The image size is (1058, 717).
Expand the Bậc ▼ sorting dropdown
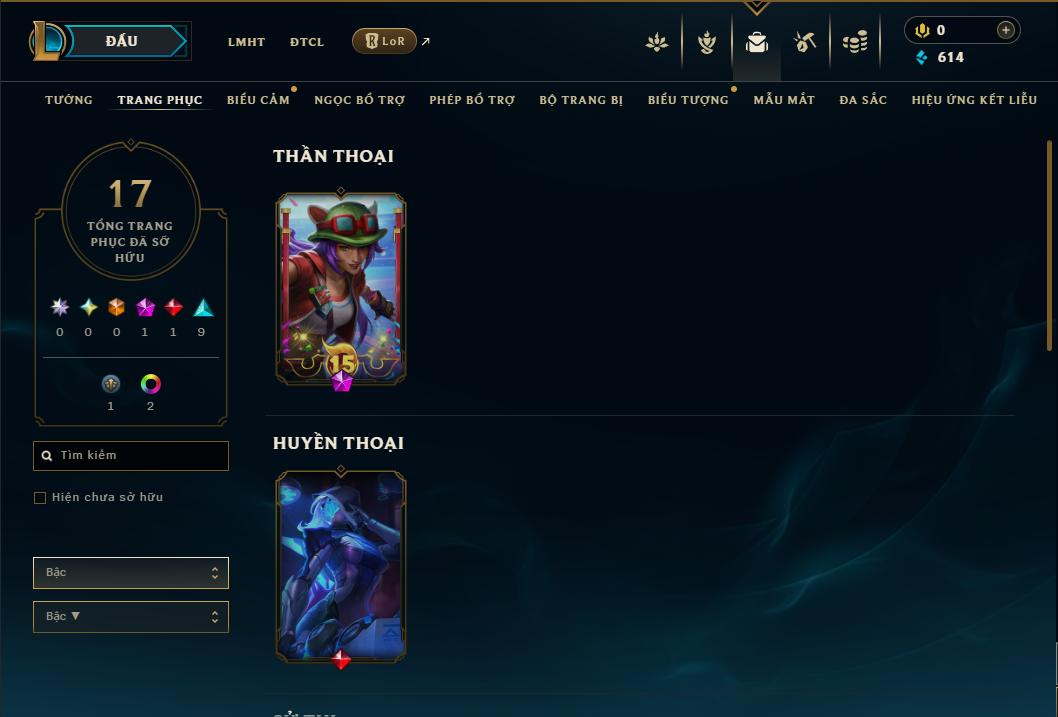[131, 616]
